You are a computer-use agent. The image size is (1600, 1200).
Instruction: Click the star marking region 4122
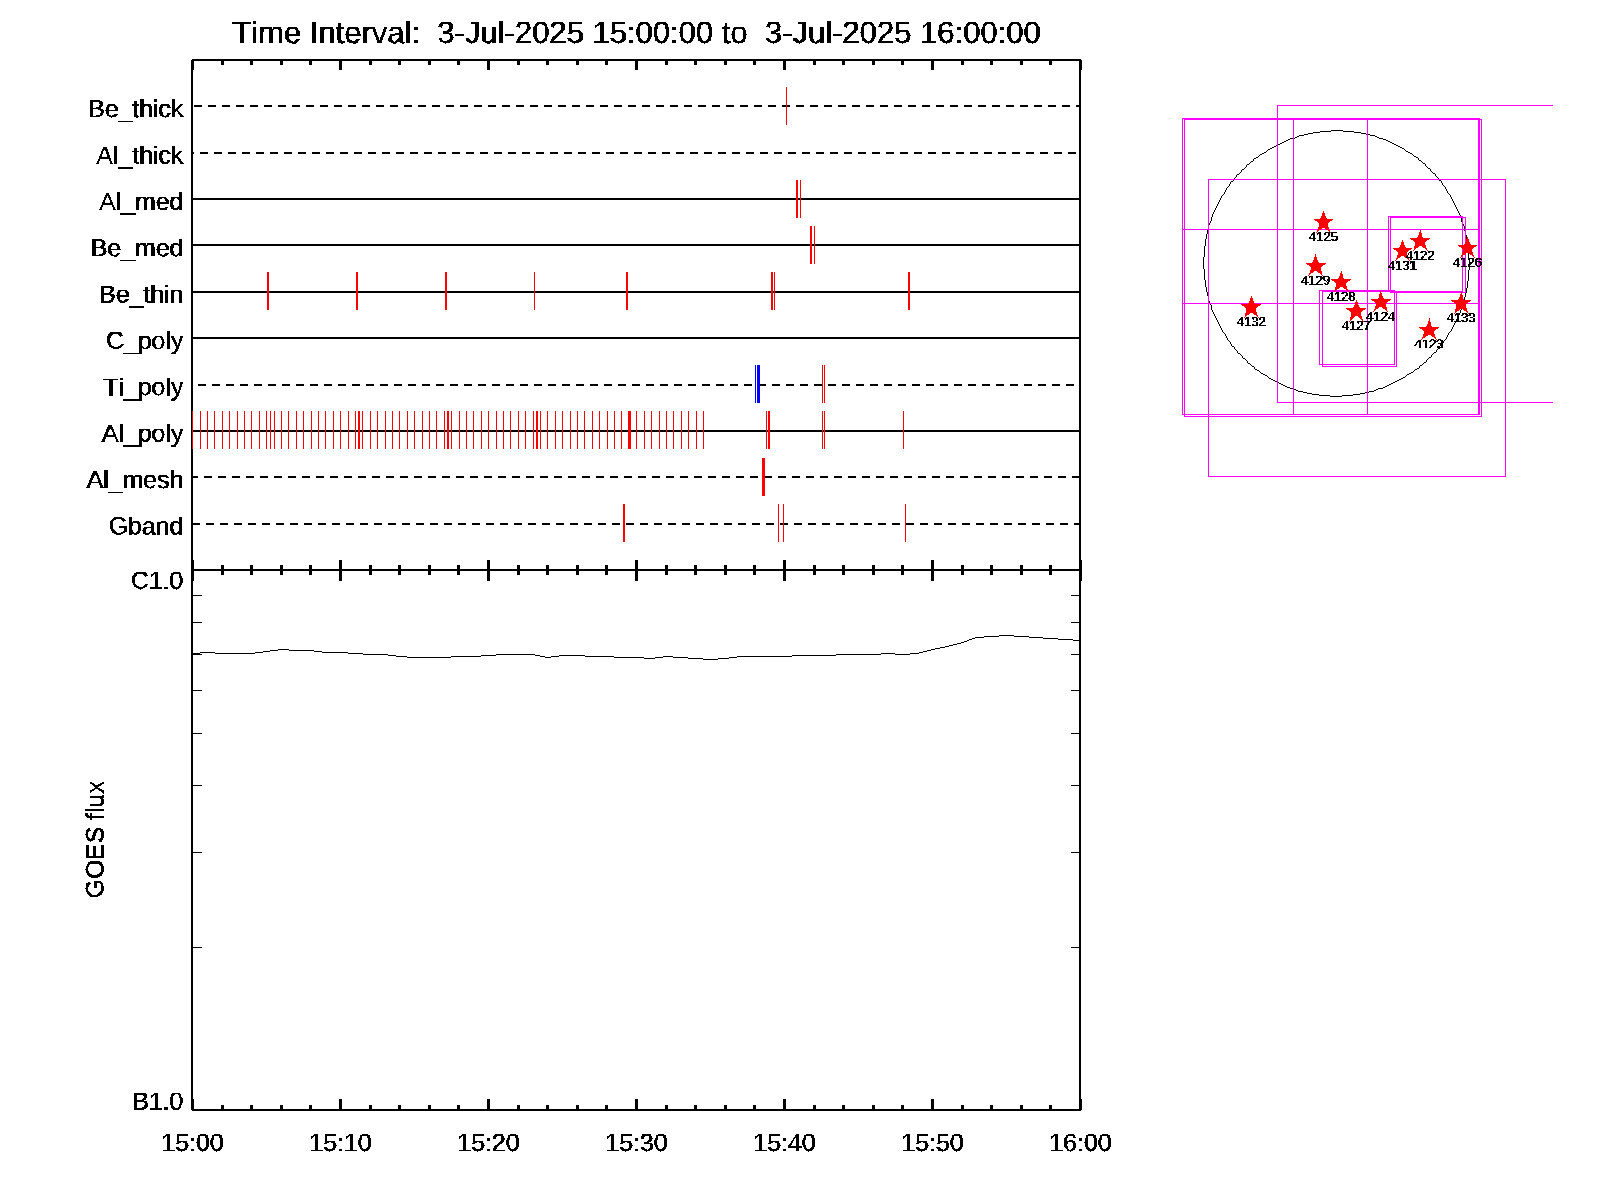pos(1420,241)
